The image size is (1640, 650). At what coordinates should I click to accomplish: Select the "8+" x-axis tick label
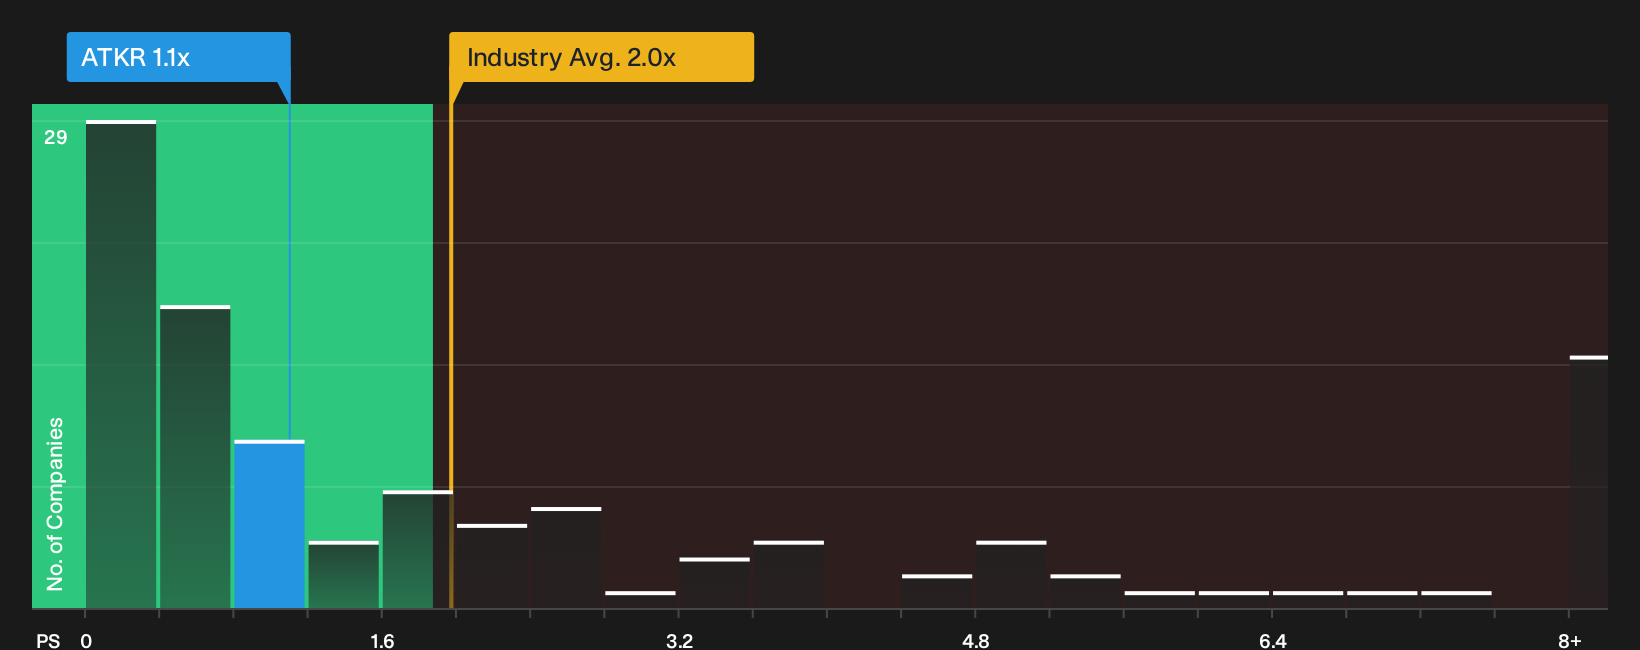pos(1570,640)
